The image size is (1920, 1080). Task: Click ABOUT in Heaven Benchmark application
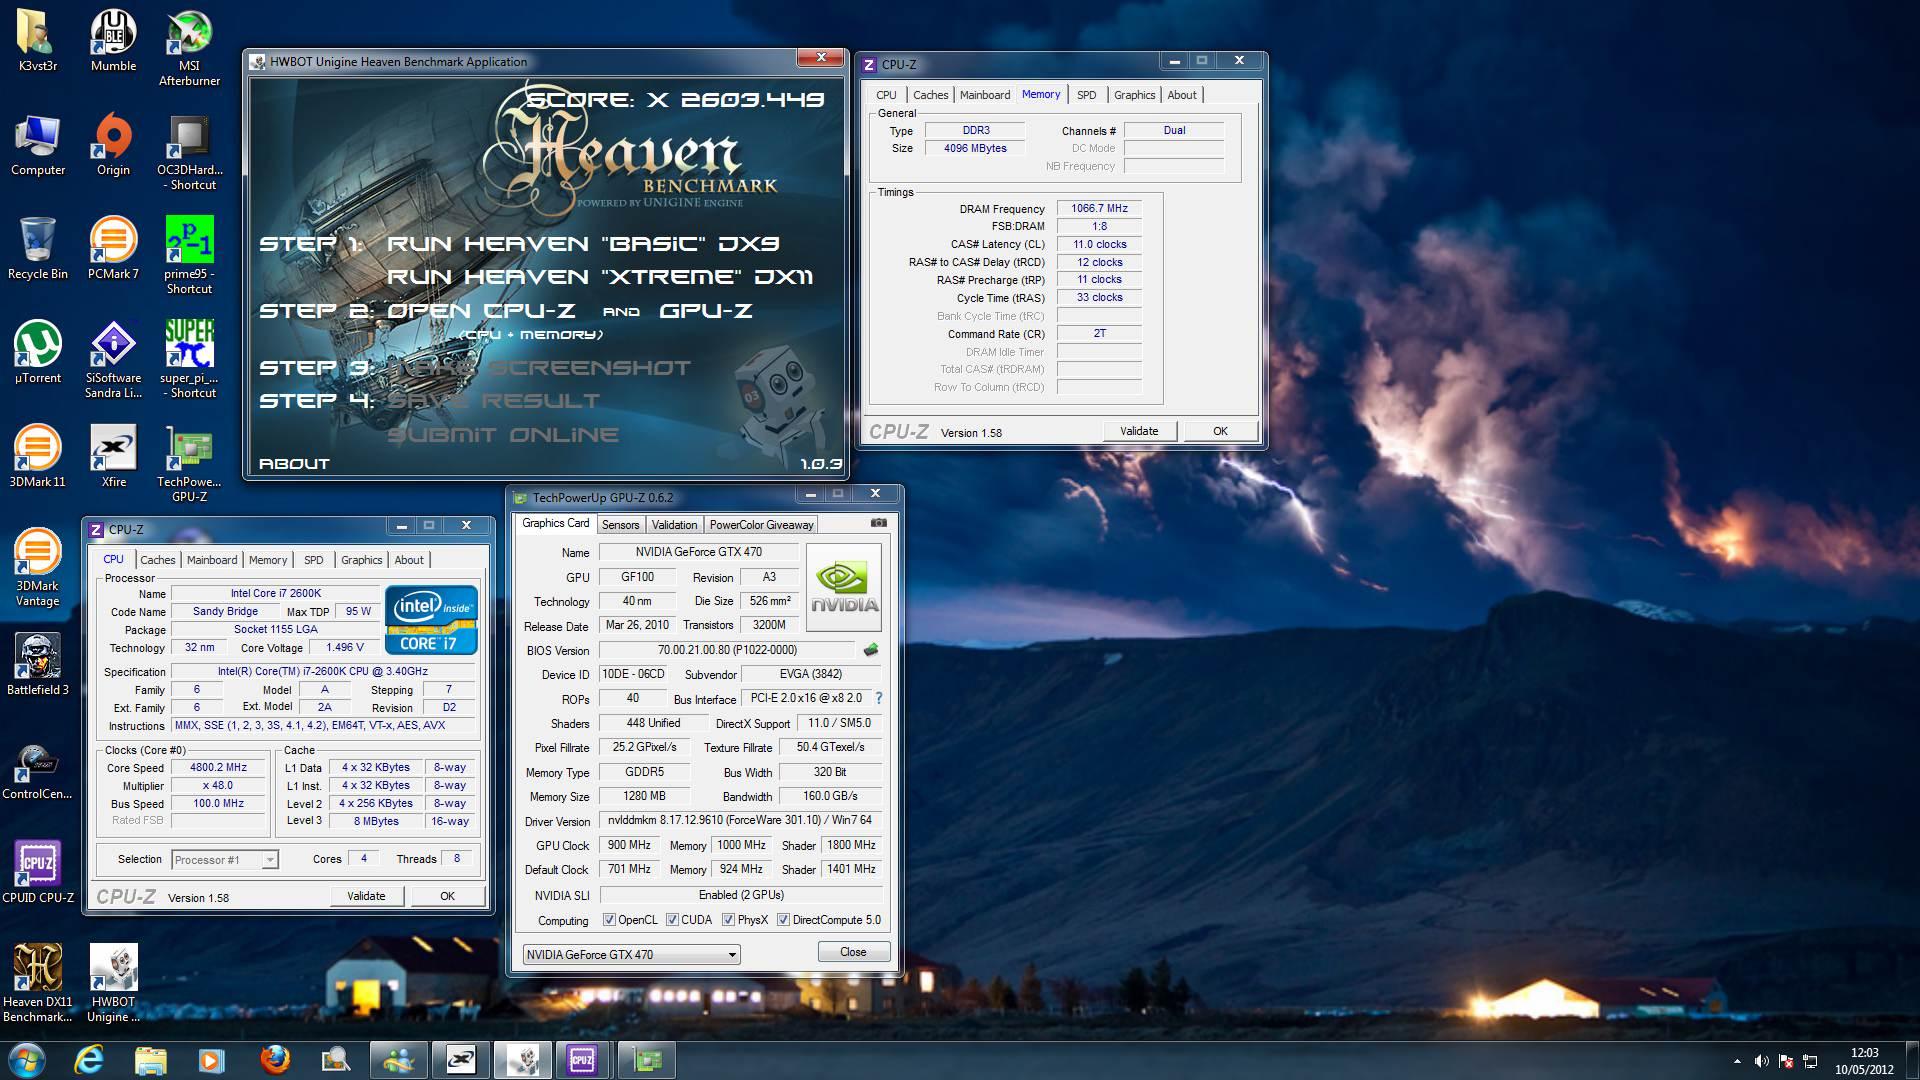294,464
